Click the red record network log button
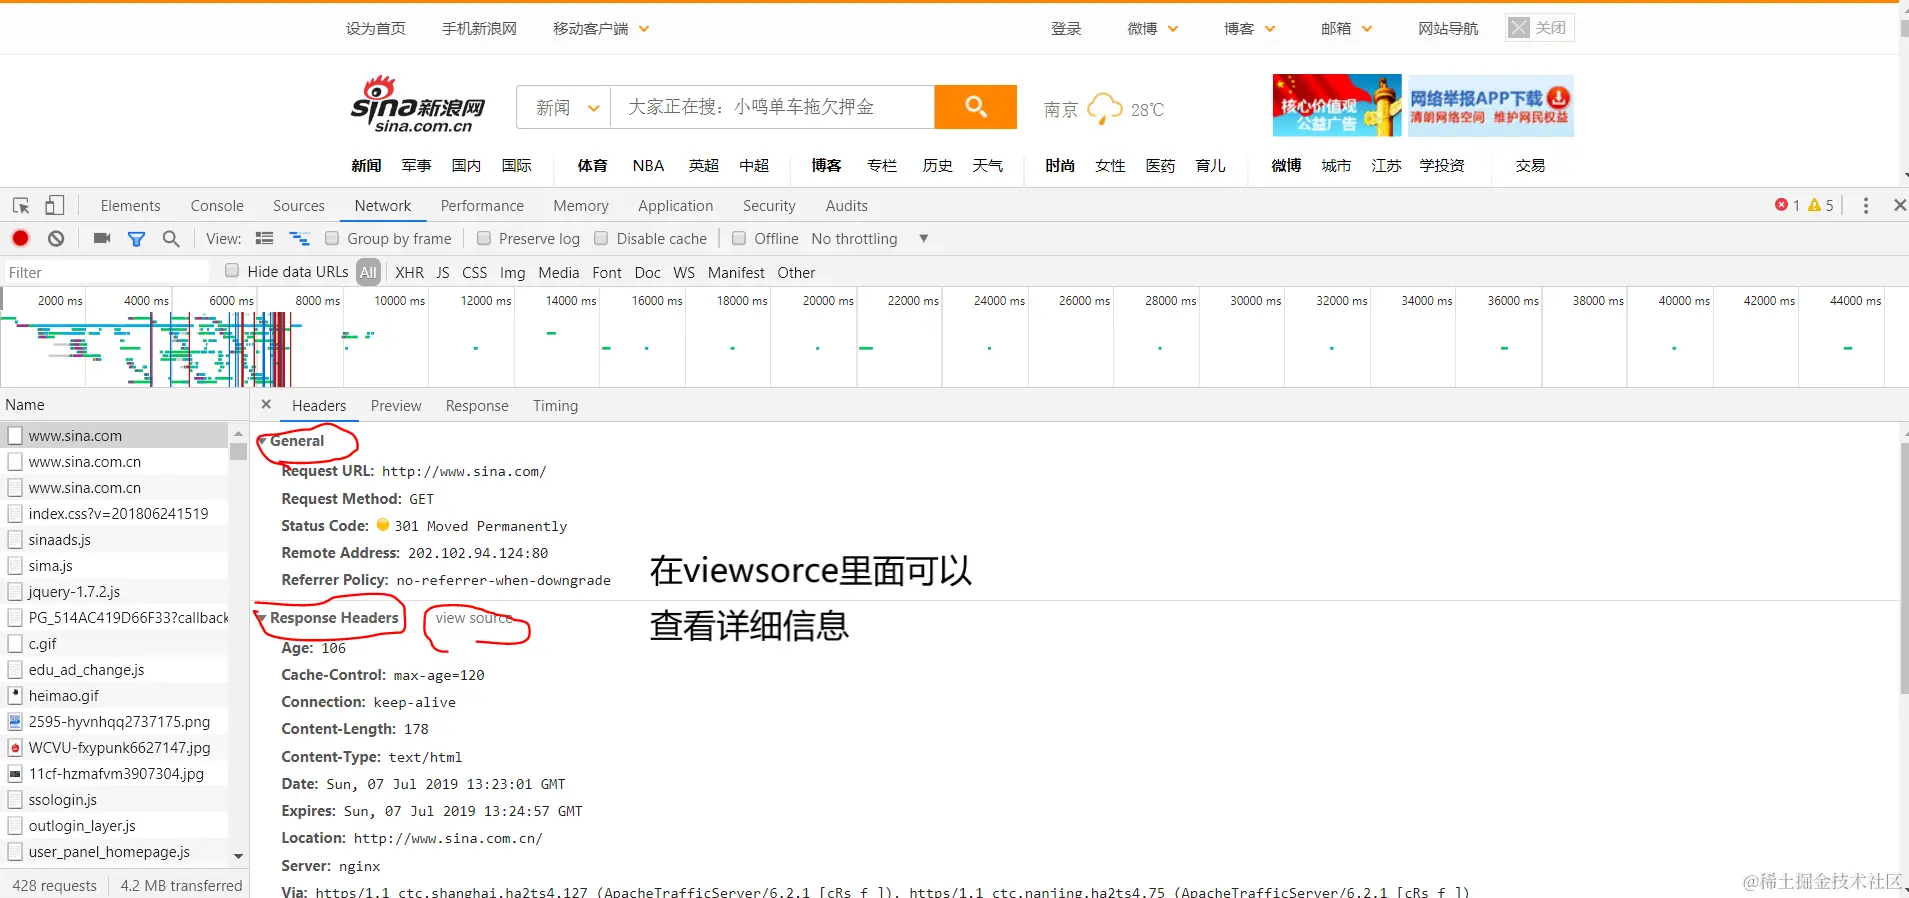 pos(20,238)
